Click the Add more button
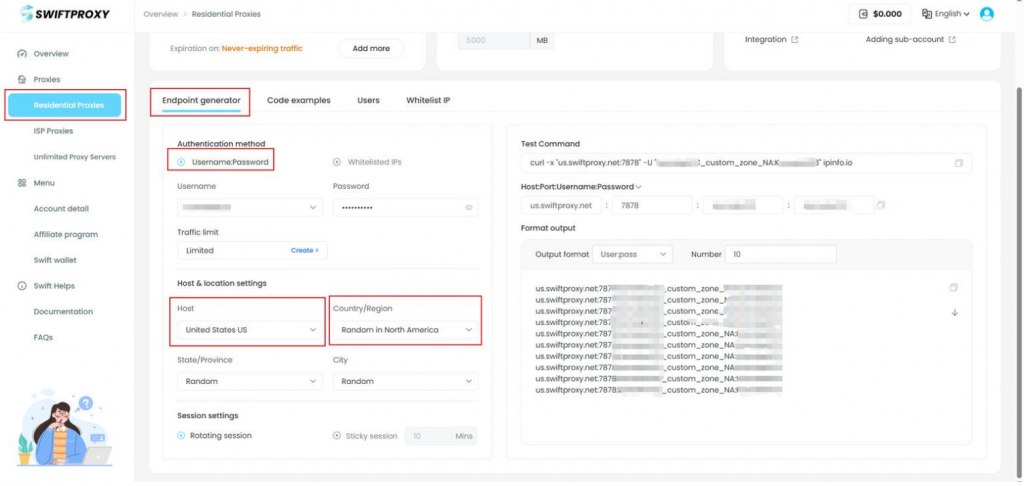Image resolution: width=1024 pixels, height=486 pixels. (x=371, y=48)
